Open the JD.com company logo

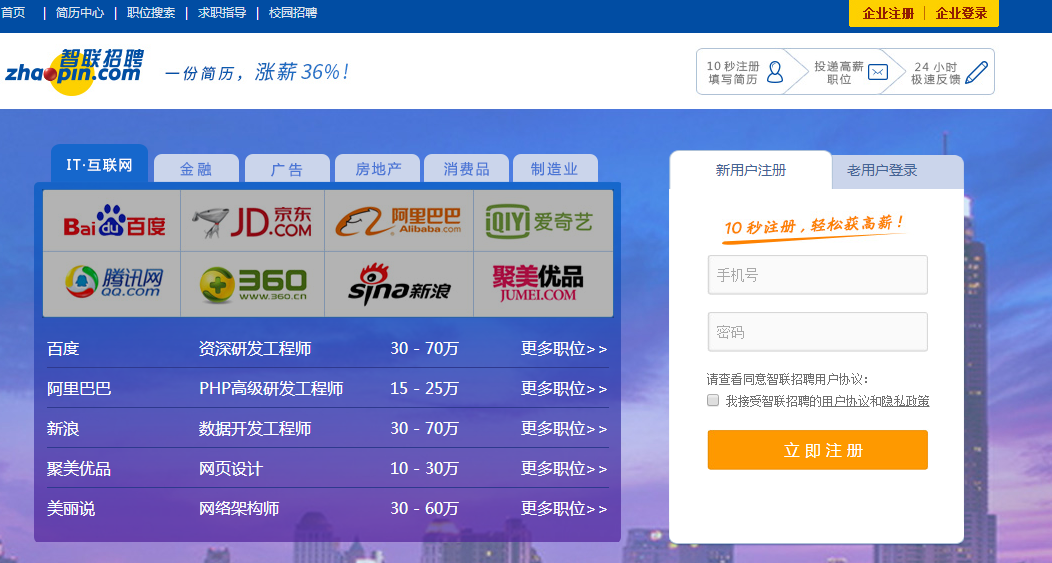click(x=252, y=222)
